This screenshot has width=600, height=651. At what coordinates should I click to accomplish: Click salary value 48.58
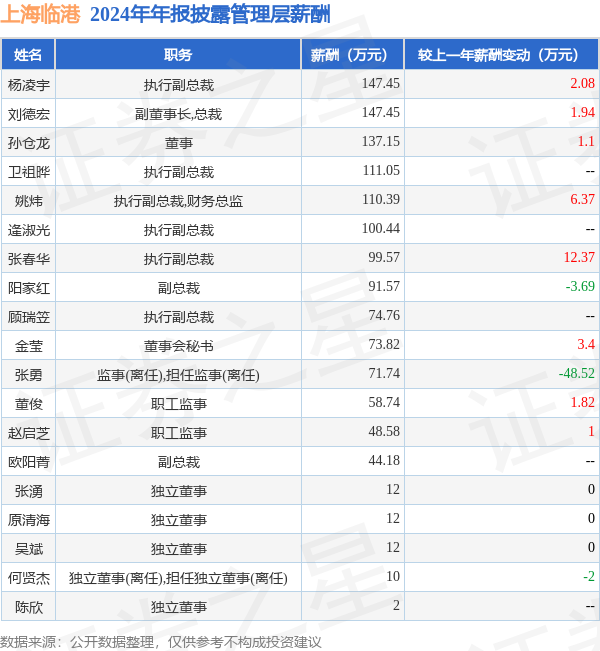[384, 431]
